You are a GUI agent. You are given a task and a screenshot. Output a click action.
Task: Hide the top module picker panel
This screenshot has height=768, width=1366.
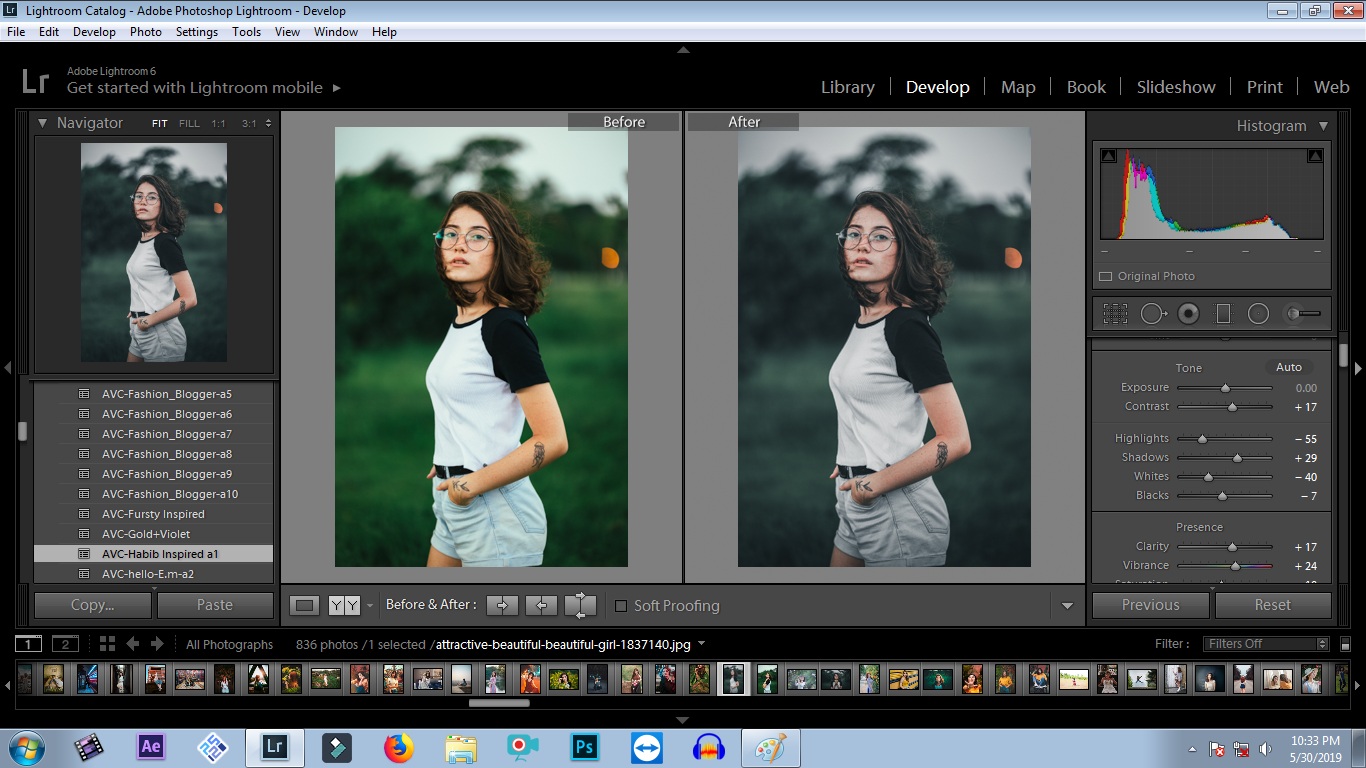coord(683,49)
